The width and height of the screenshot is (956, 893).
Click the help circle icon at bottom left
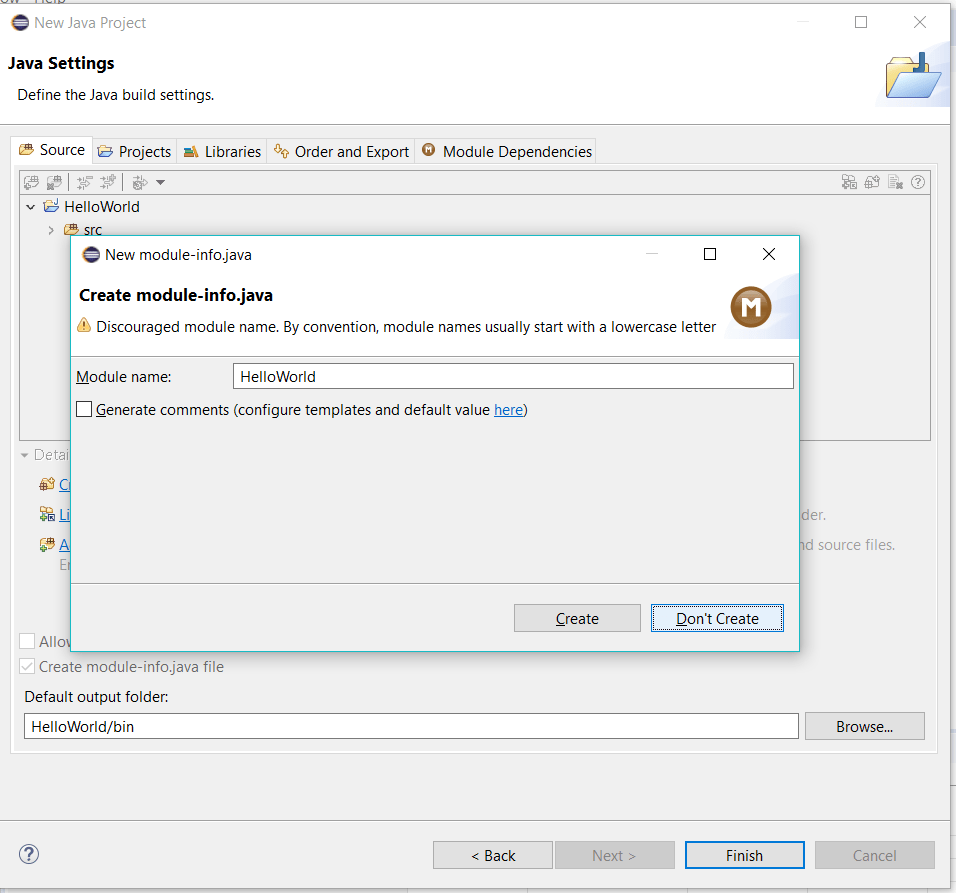point(28,854)
